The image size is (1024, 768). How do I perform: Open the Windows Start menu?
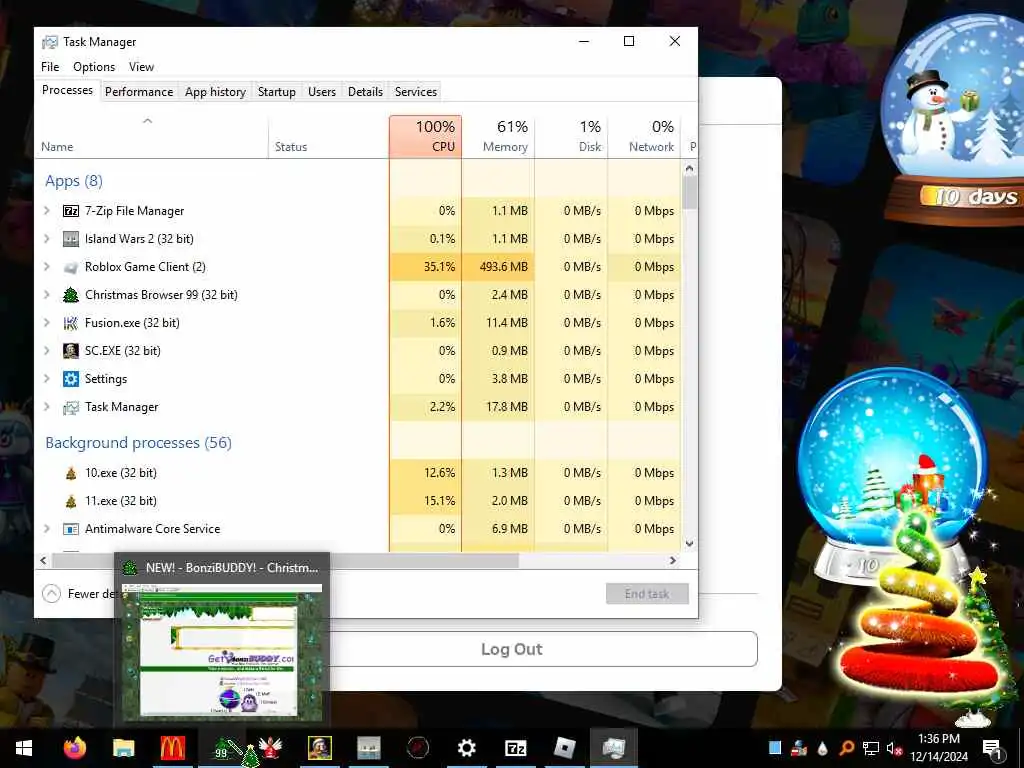pos(24,748)
